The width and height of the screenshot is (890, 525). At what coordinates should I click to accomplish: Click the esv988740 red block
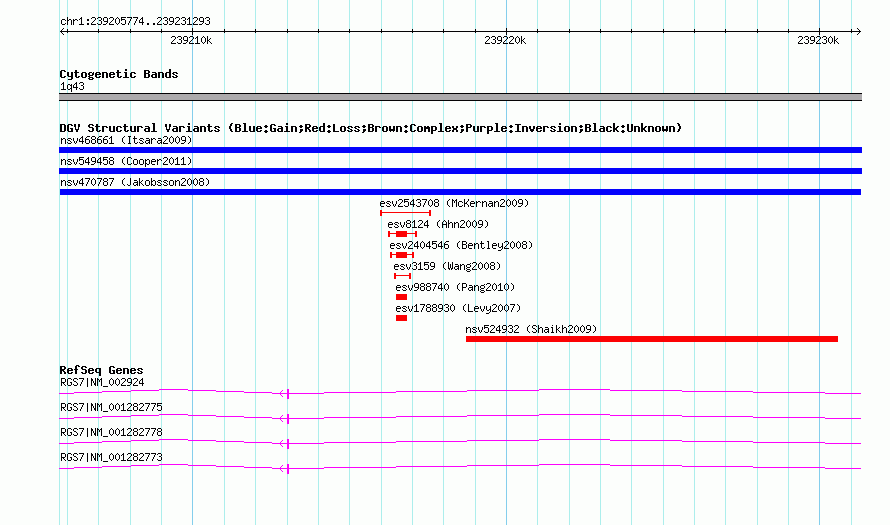401,297
